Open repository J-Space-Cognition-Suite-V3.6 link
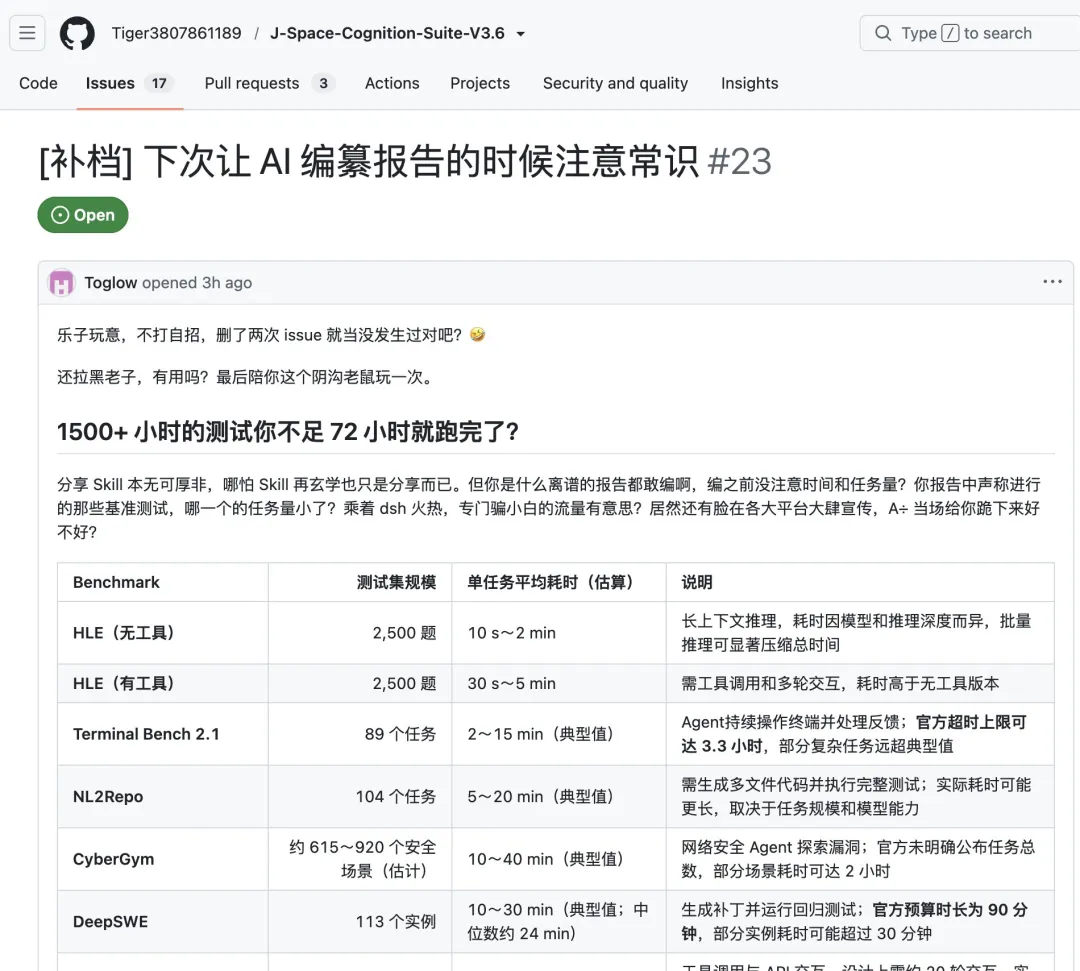 pyautogui.click(x=387, y=33)
